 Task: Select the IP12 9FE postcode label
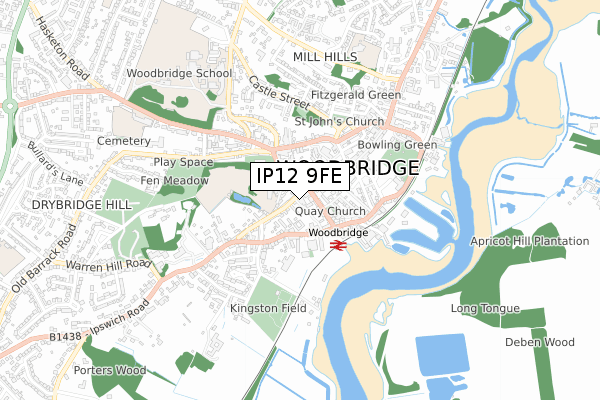point(300,176)
